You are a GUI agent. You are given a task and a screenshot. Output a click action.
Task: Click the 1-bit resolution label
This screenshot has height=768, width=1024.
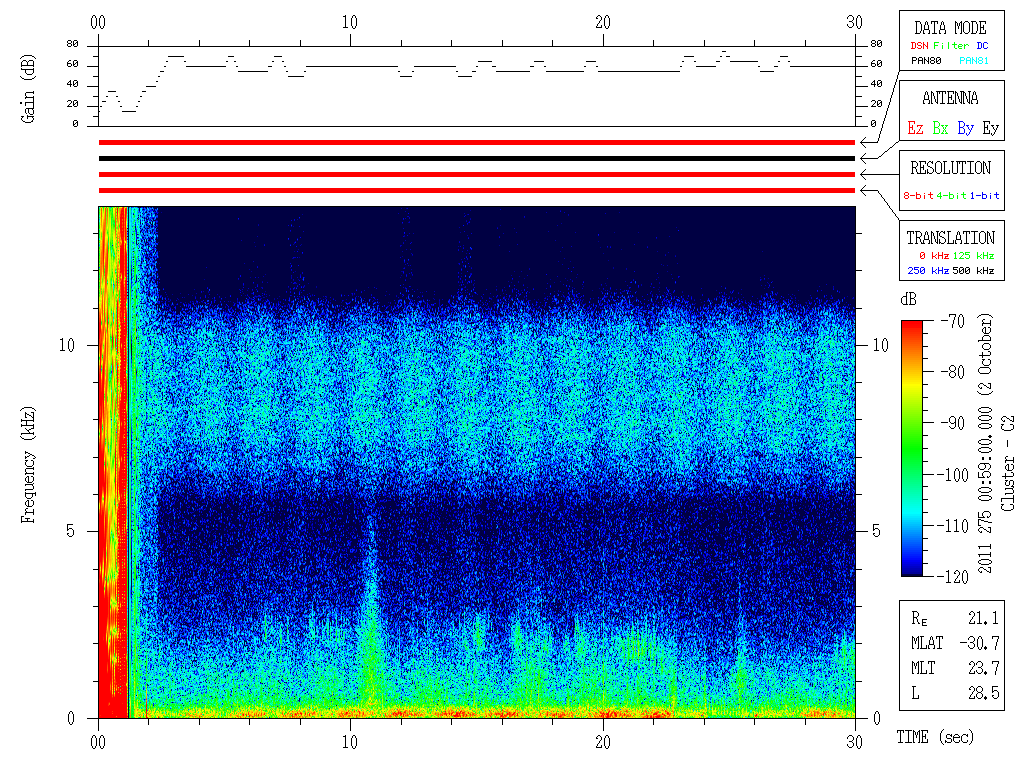[984, 195]
